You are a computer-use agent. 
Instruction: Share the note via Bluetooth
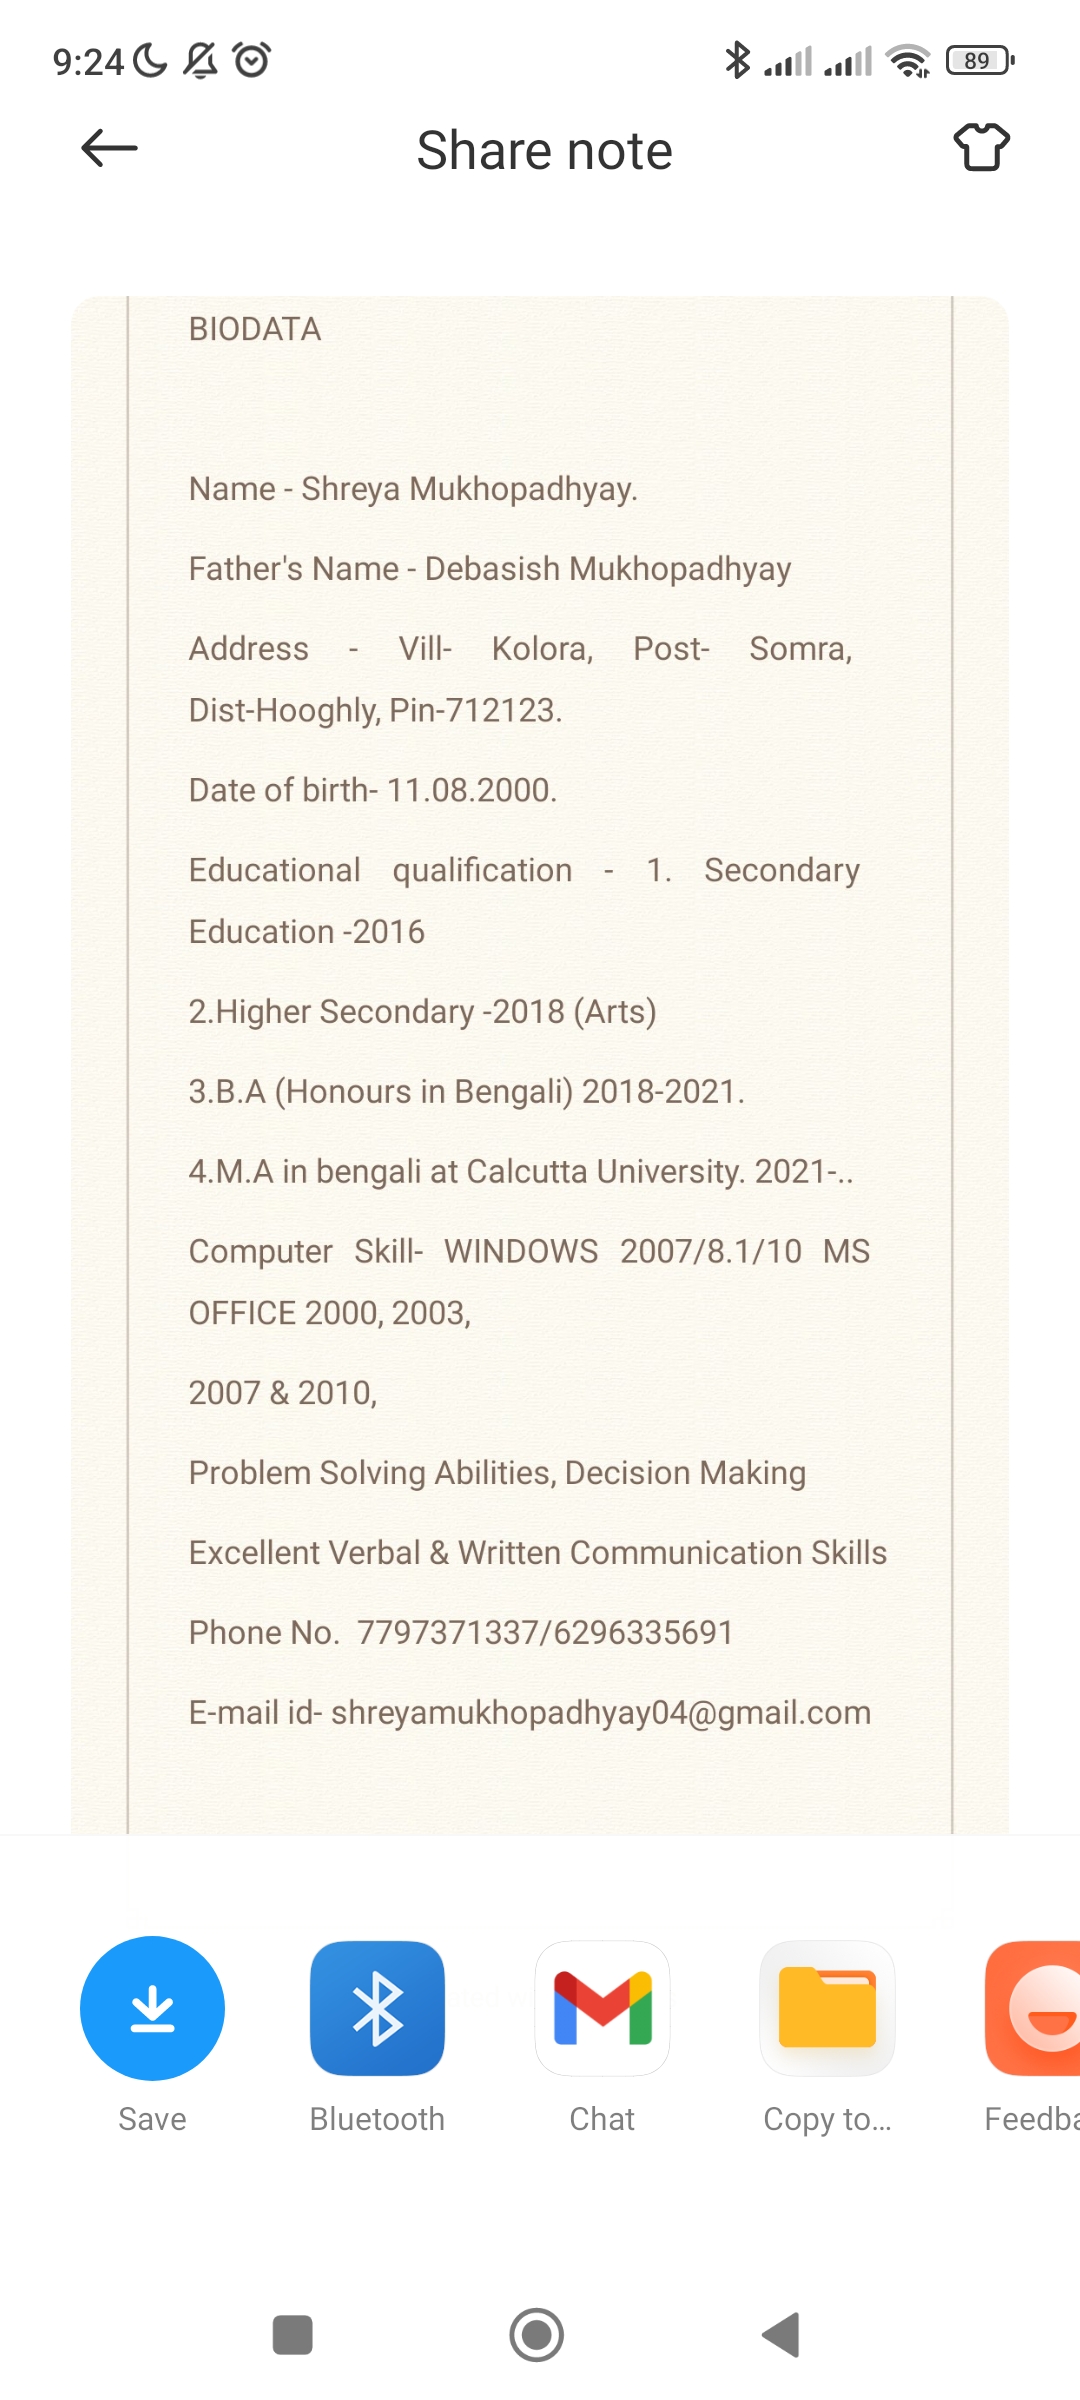(377, 2008)
